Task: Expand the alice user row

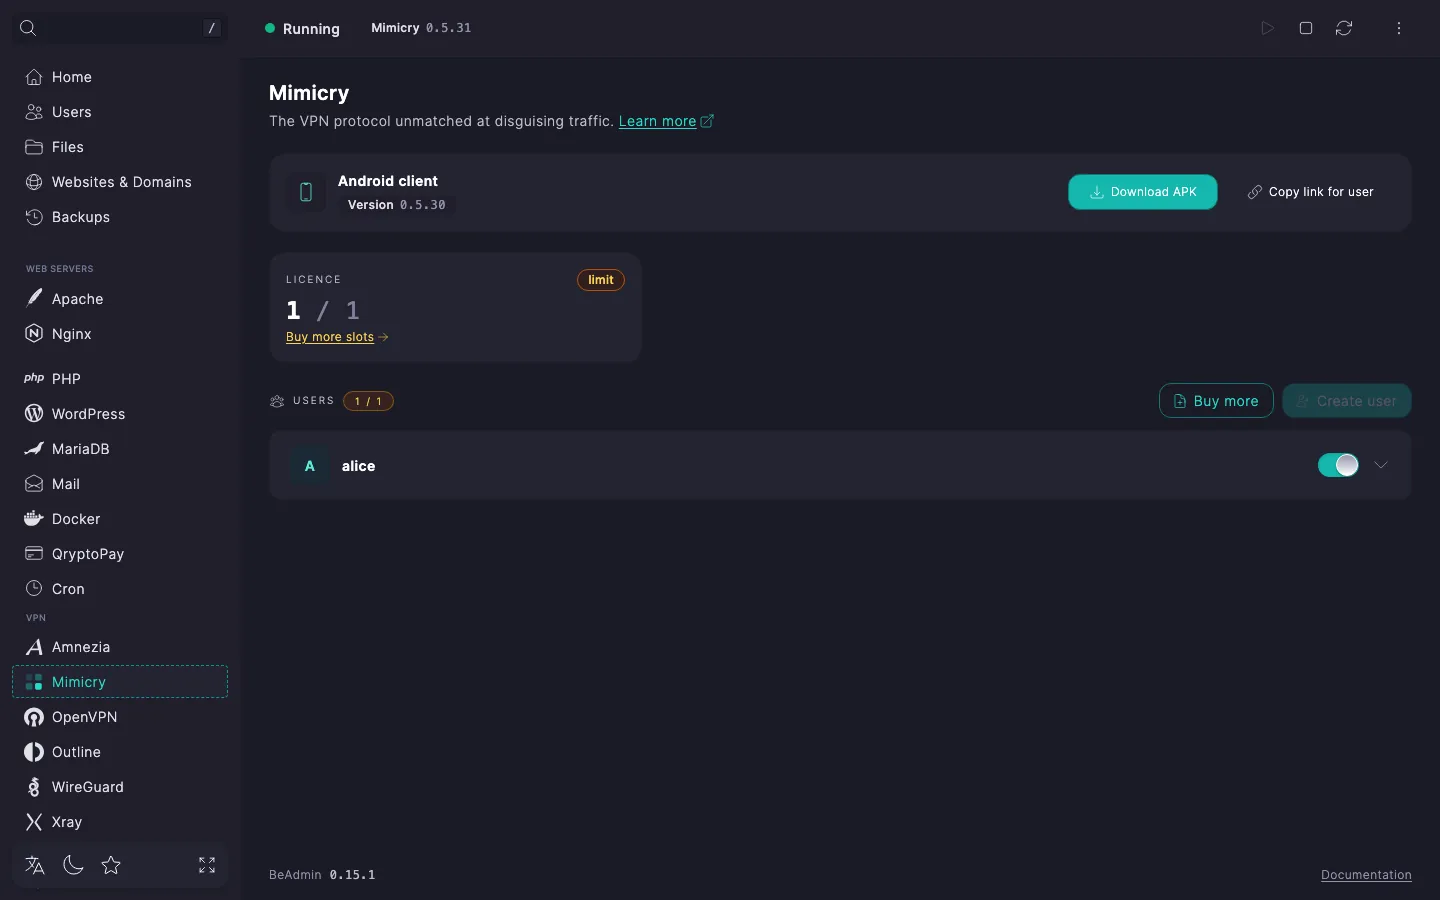Action: (1381, 465)
